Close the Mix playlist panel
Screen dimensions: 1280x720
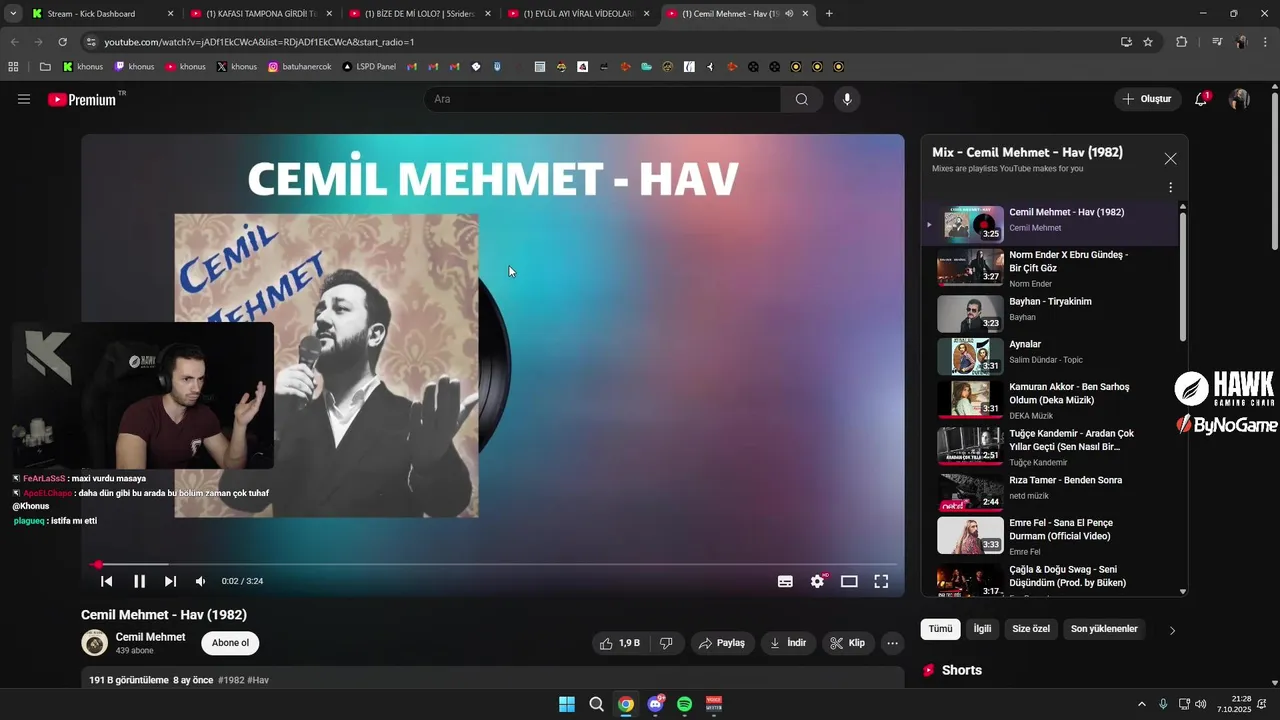[1170, 159]
